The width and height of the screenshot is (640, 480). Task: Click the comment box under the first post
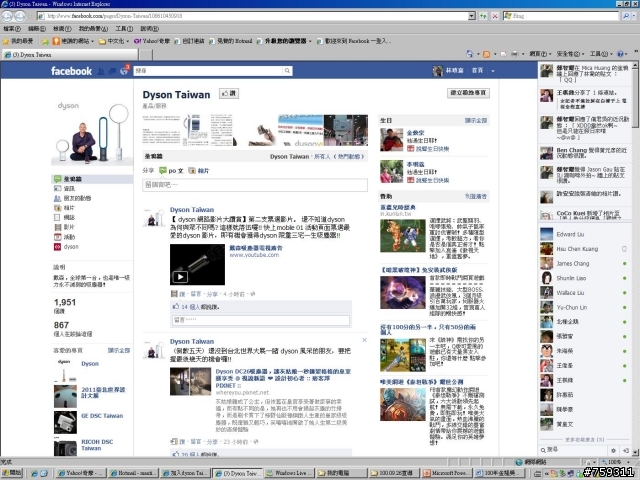pyautogui.click(x=261, y=320)
